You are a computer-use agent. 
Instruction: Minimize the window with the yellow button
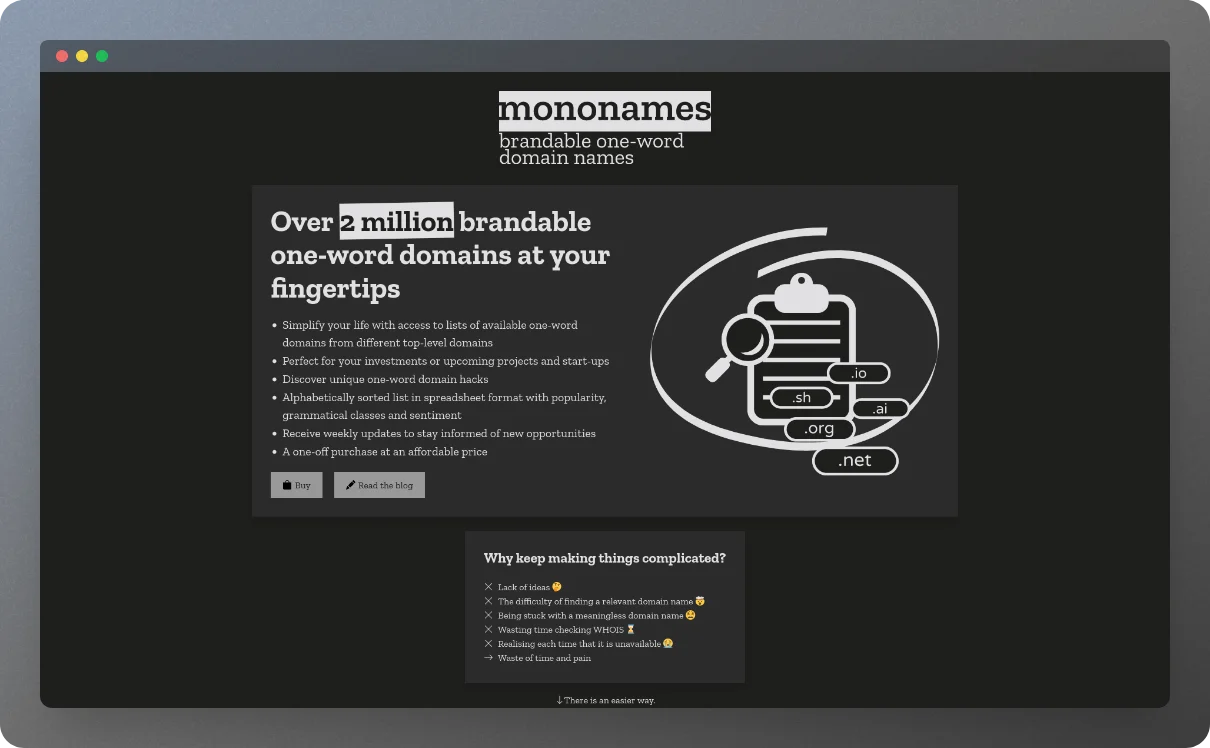tap(82, 56)
